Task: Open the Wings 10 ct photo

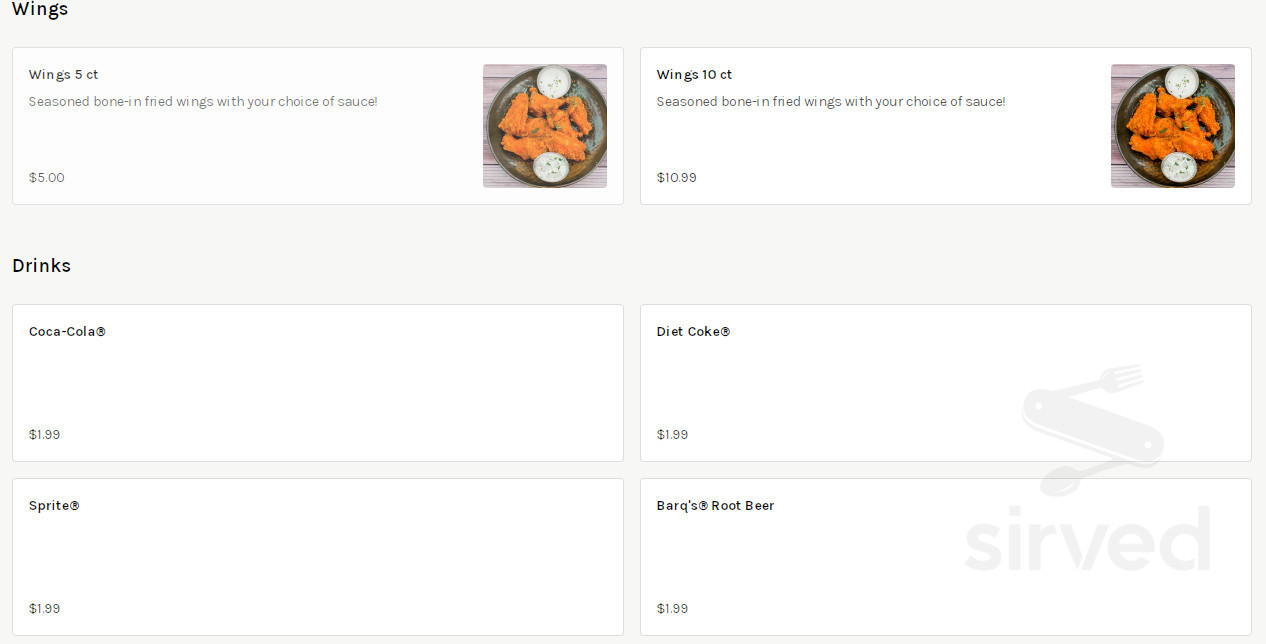Action: [x=1172, y=126]
